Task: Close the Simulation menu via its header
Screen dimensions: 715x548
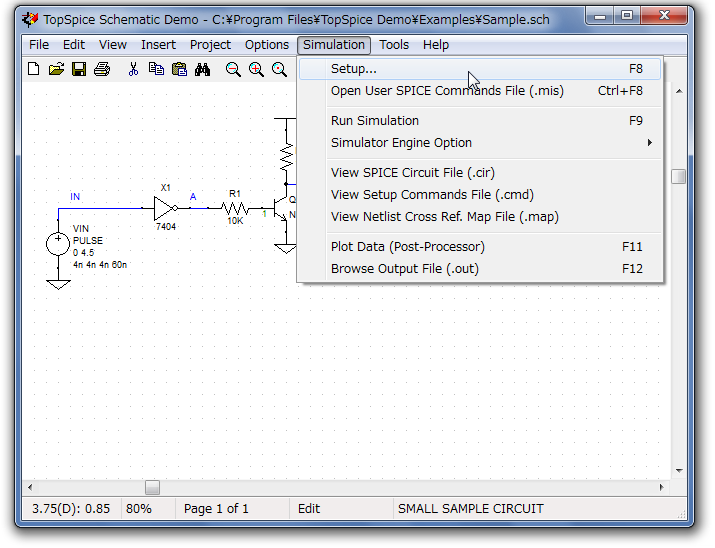Action: coord(334,45)
